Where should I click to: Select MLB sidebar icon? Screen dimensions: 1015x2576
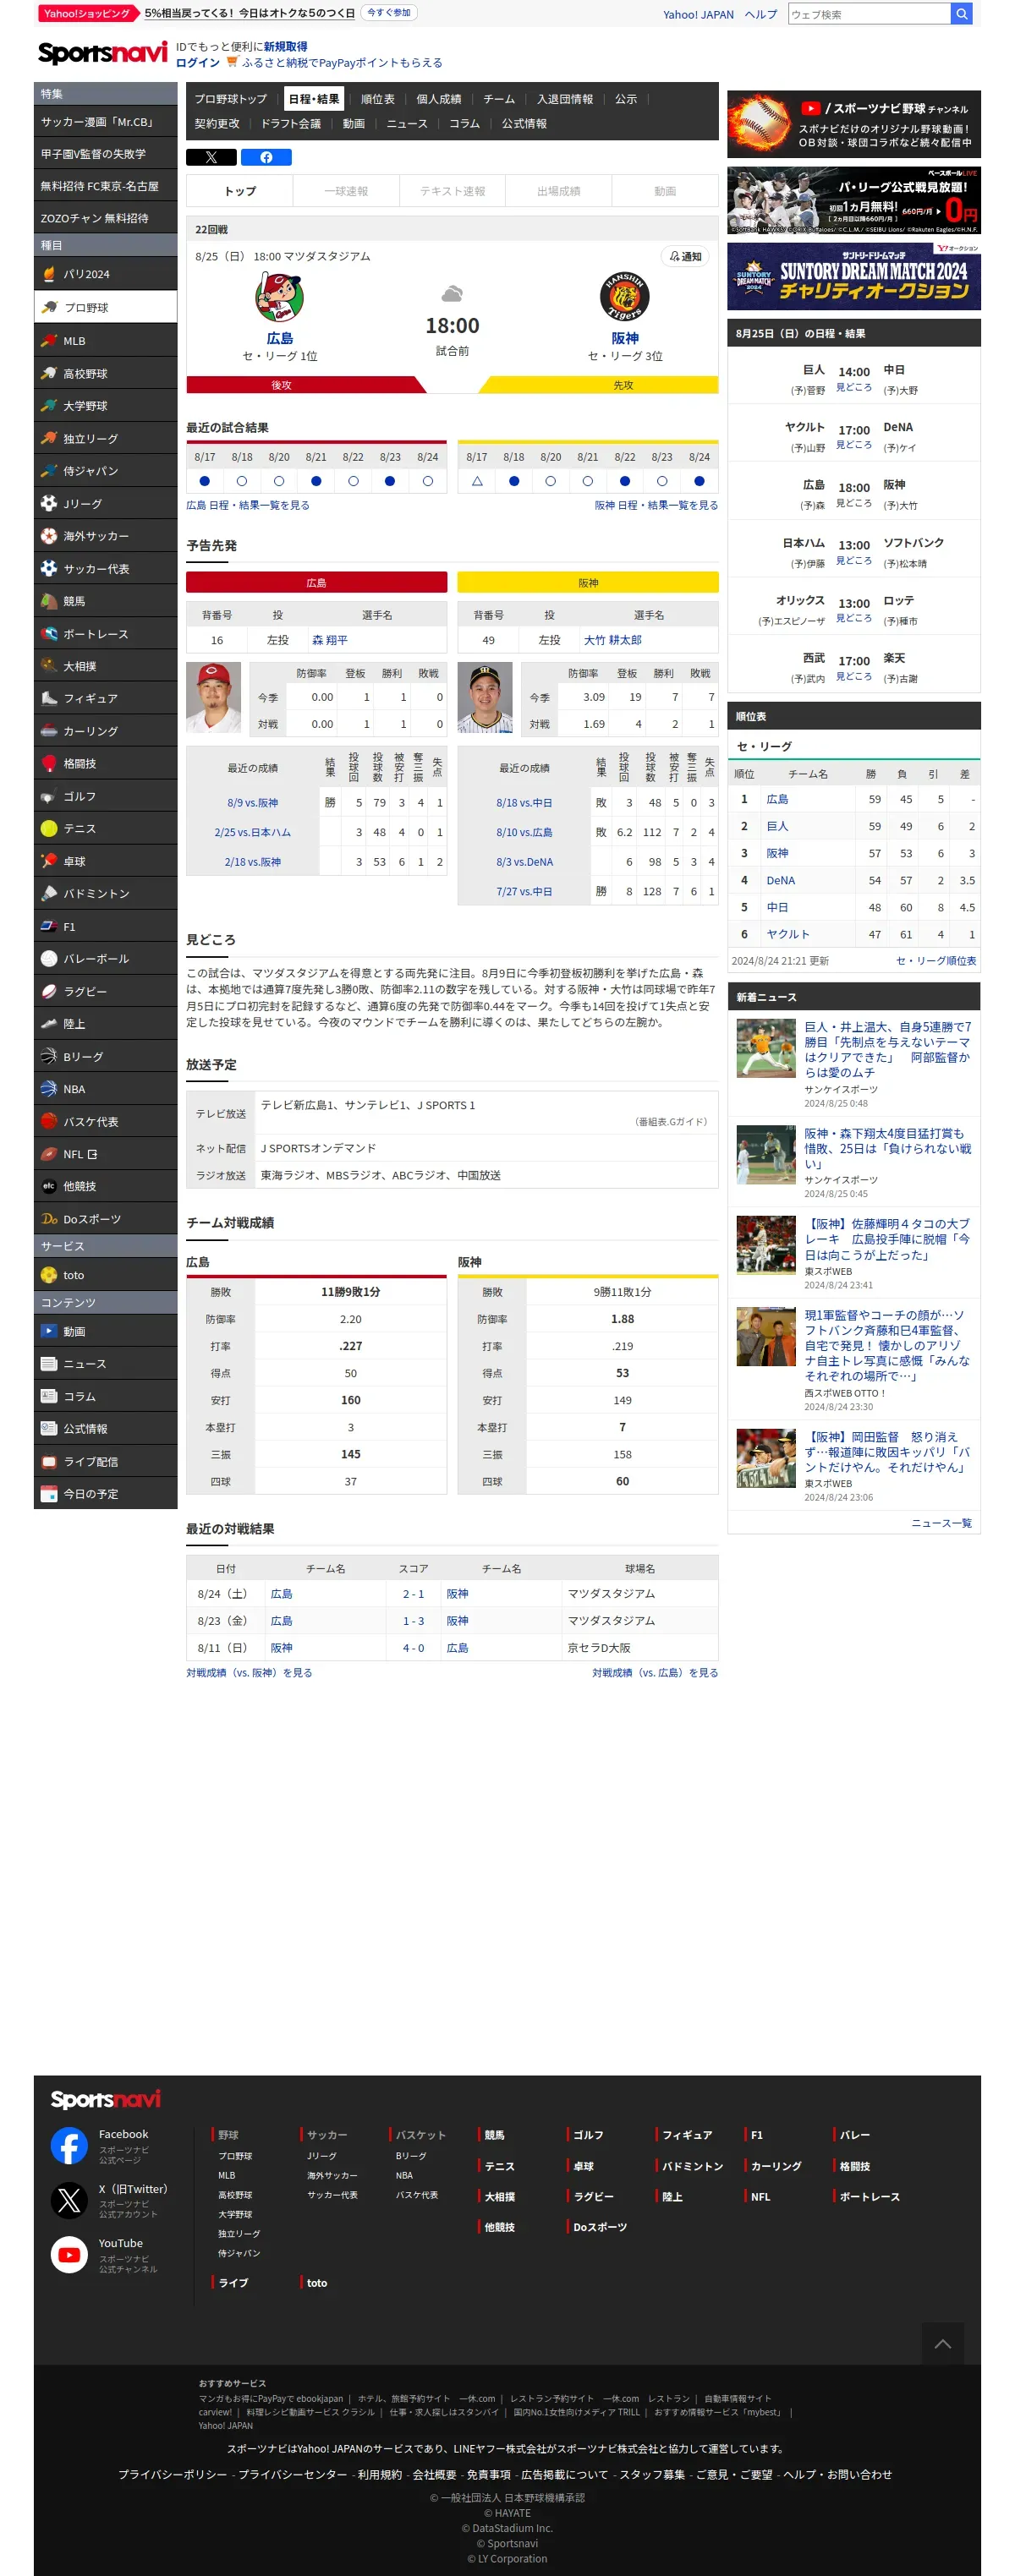[49, 340]
